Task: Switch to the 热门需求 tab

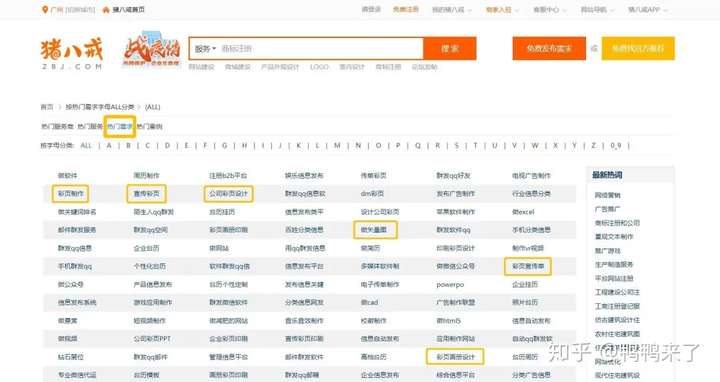Action: 120,126
